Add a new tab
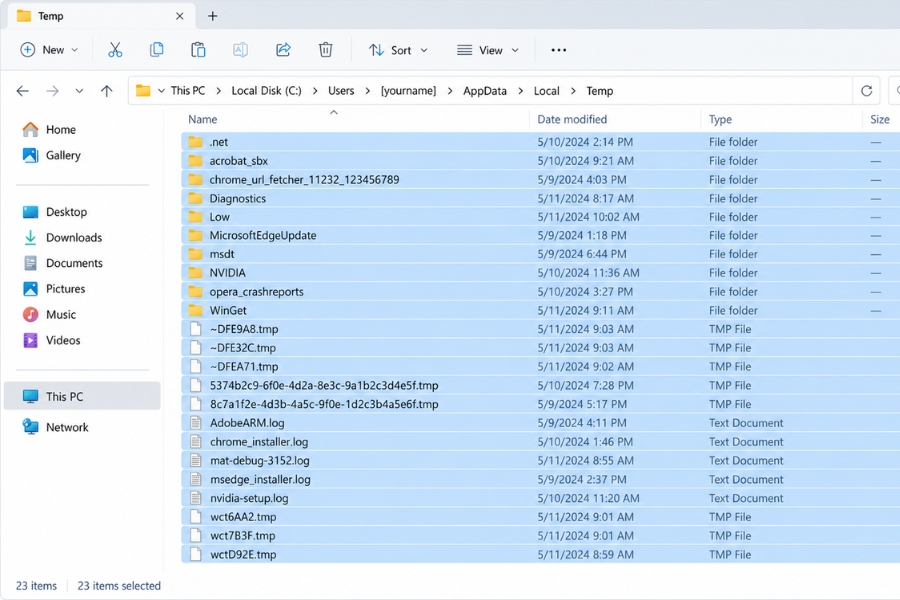This screenshot has height=600, width=900. [x=212, y=16]
